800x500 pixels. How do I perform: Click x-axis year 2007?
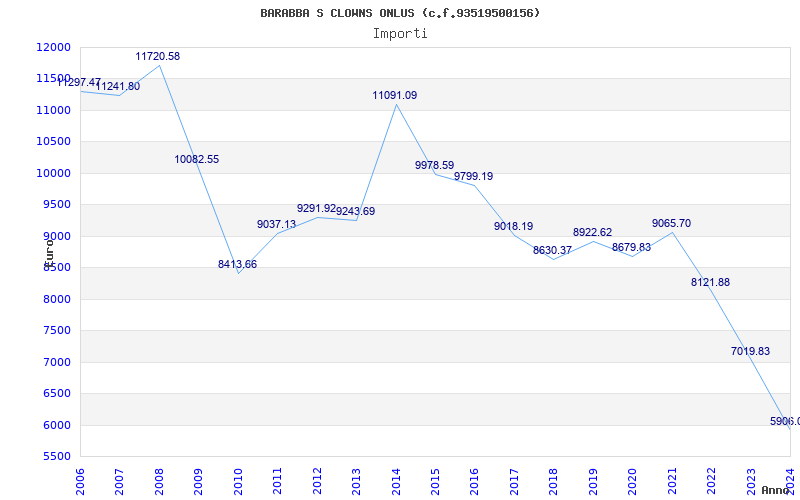coord(119,481)
